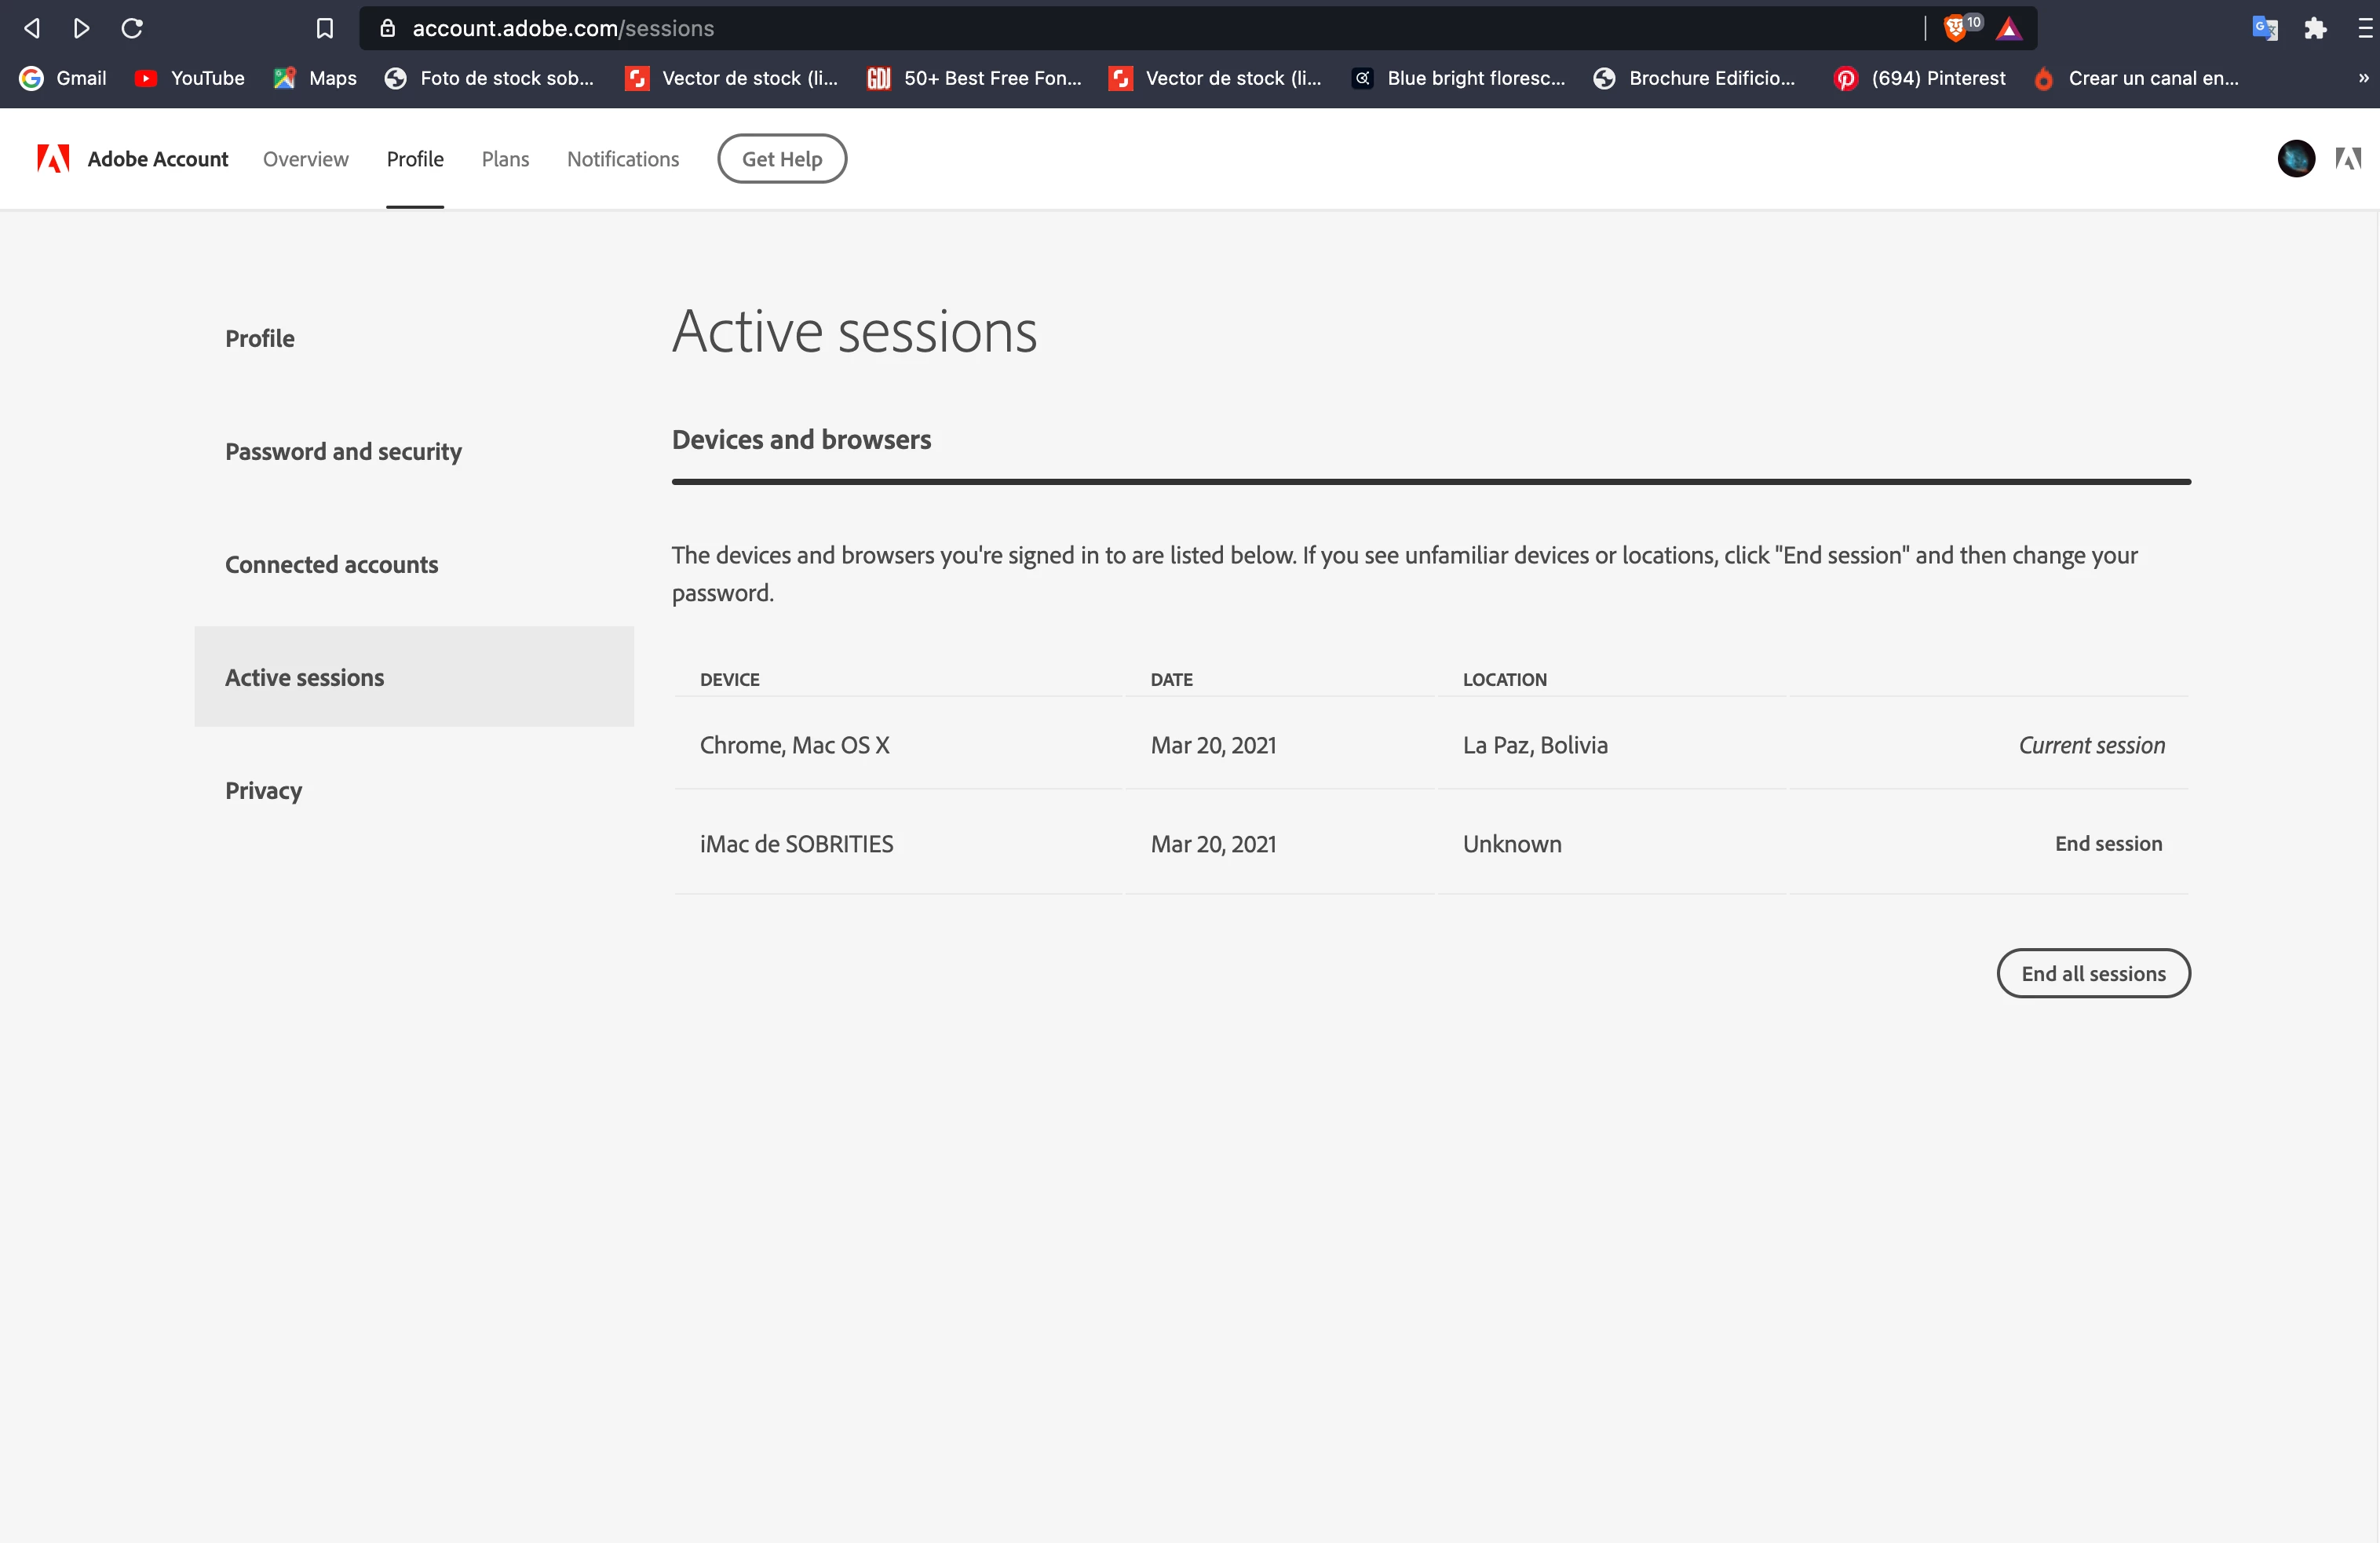Open the extensions puzzle piece icon

point(2315,28)
